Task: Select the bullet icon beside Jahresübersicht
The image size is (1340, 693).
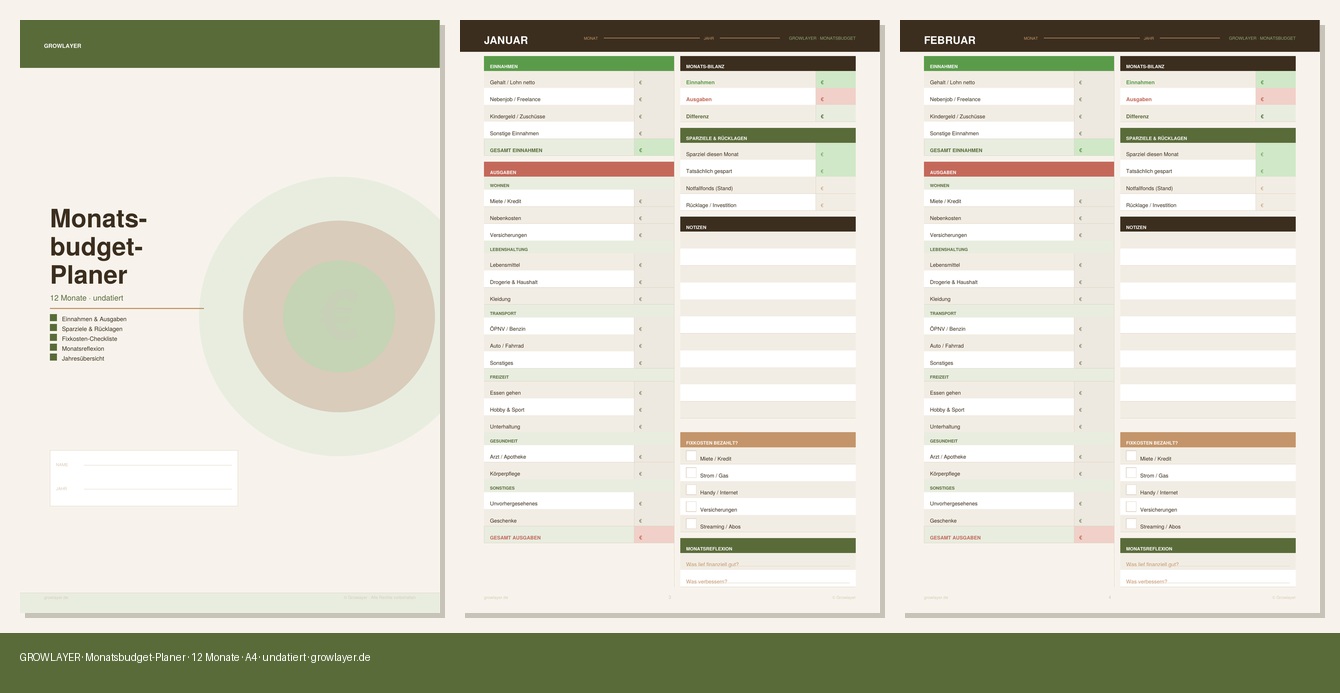Action: (x=53, y=357)
